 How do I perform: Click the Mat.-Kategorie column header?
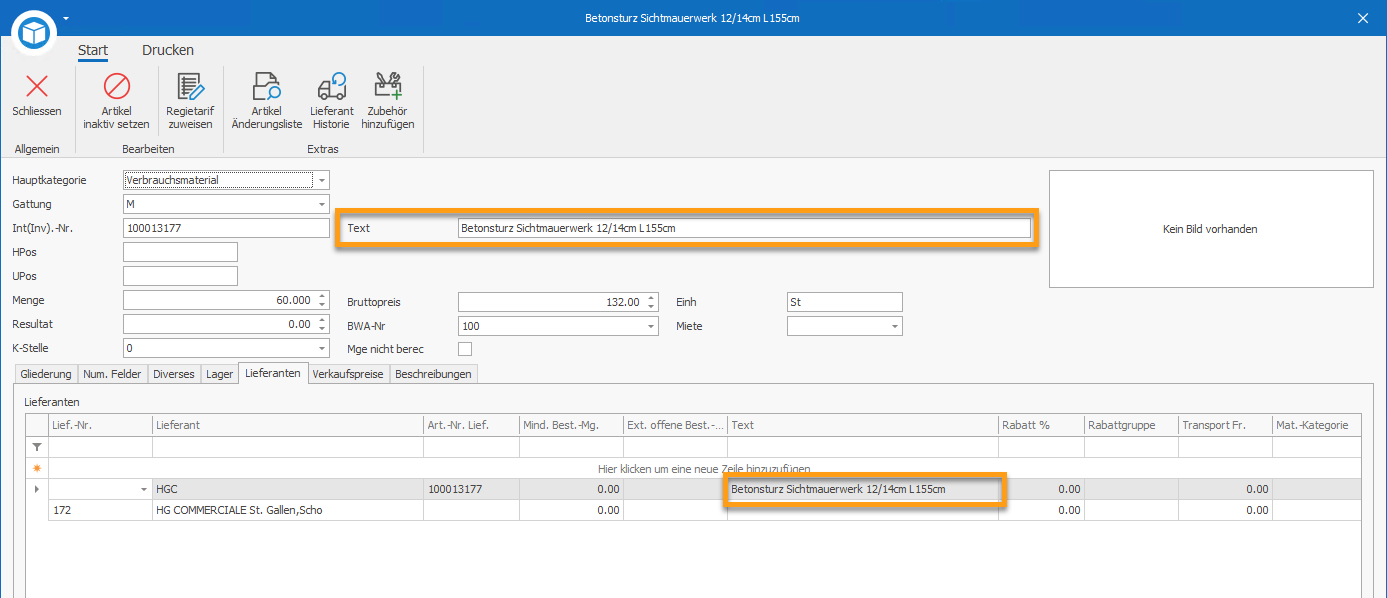point(1317,425)
